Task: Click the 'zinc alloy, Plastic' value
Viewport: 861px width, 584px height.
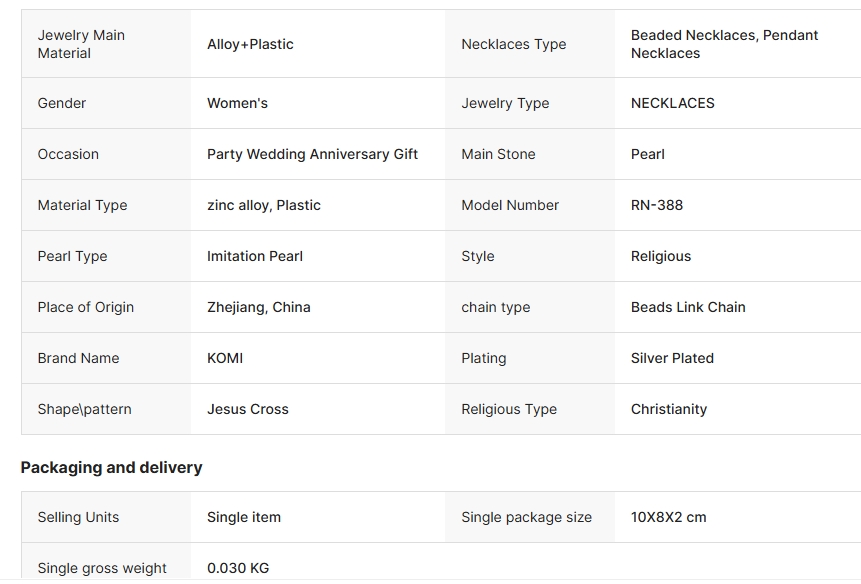Action: [264, 205]
